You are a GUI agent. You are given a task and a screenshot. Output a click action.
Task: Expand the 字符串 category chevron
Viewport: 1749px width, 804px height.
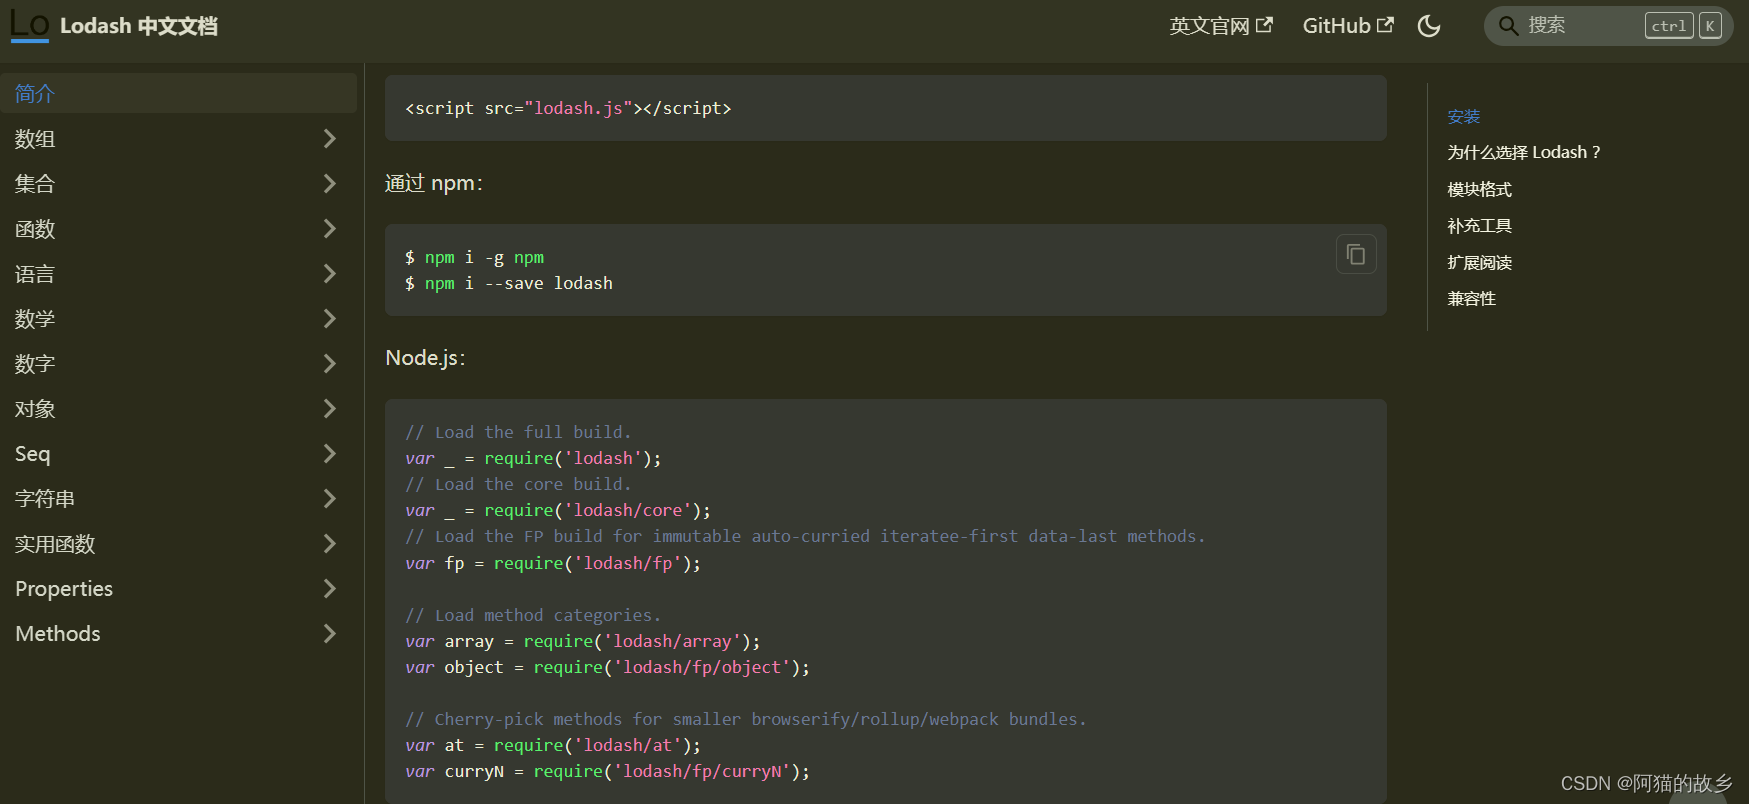(x=329, y=499)
